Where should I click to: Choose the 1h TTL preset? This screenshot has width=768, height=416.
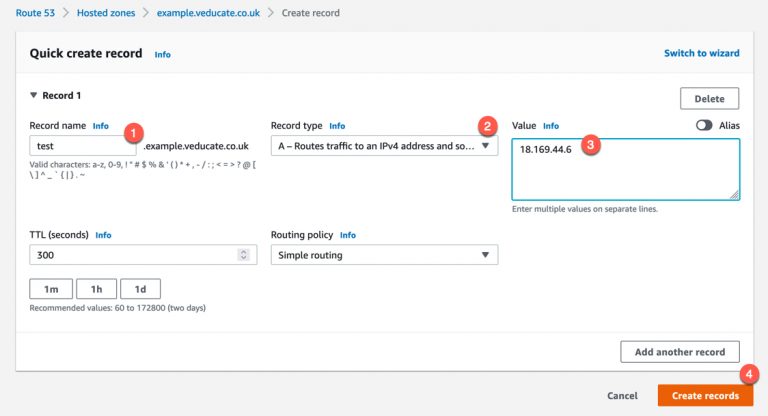point(96,289)
